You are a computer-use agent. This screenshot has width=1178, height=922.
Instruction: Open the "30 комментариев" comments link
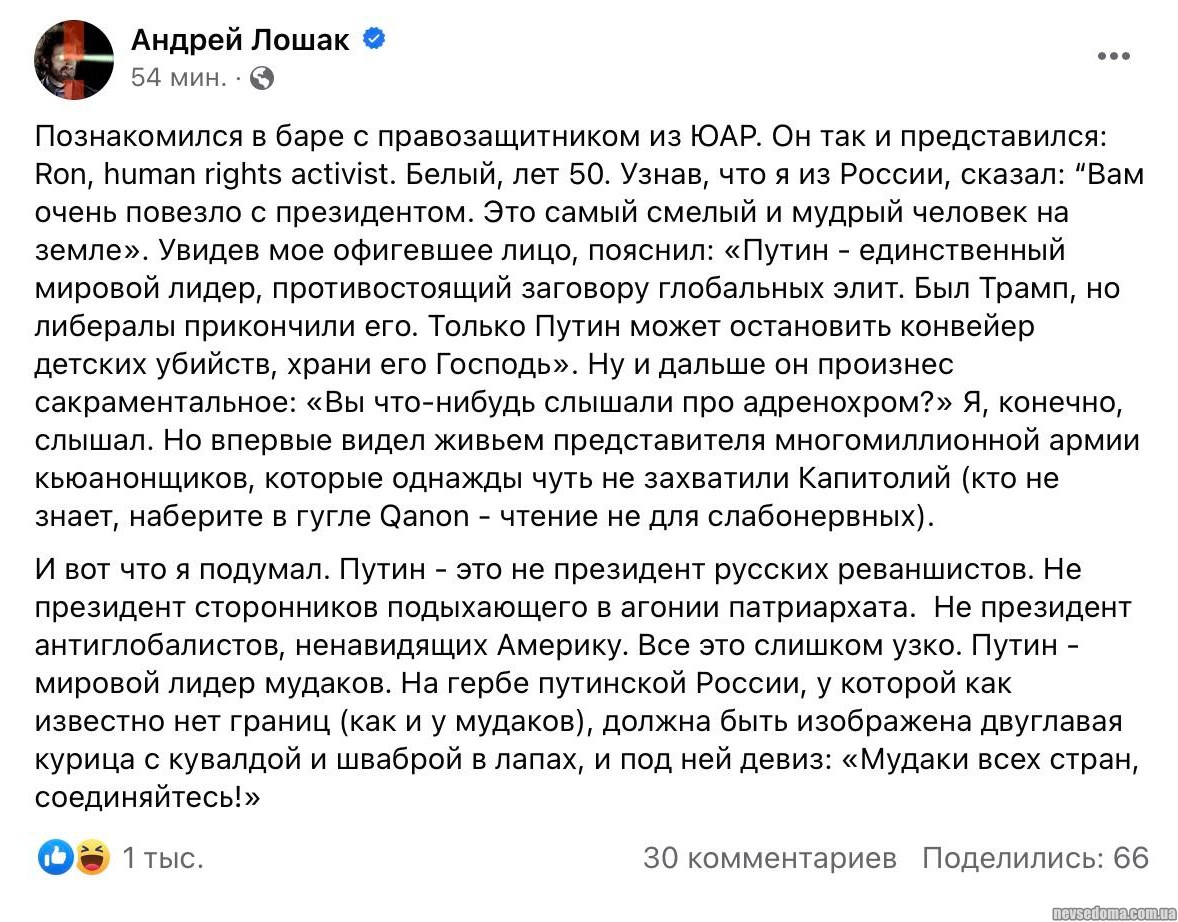pos(769,858)
